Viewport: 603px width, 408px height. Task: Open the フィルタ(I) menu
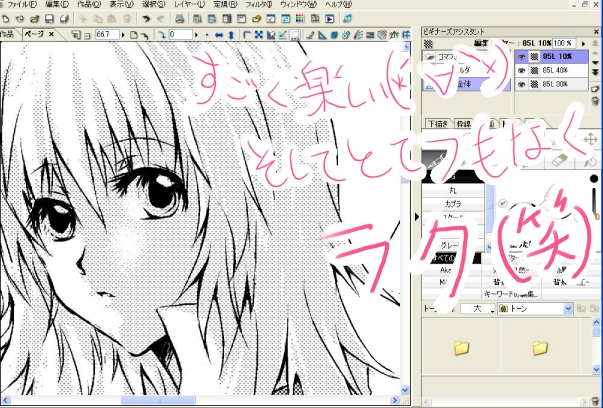pos(258,4)
